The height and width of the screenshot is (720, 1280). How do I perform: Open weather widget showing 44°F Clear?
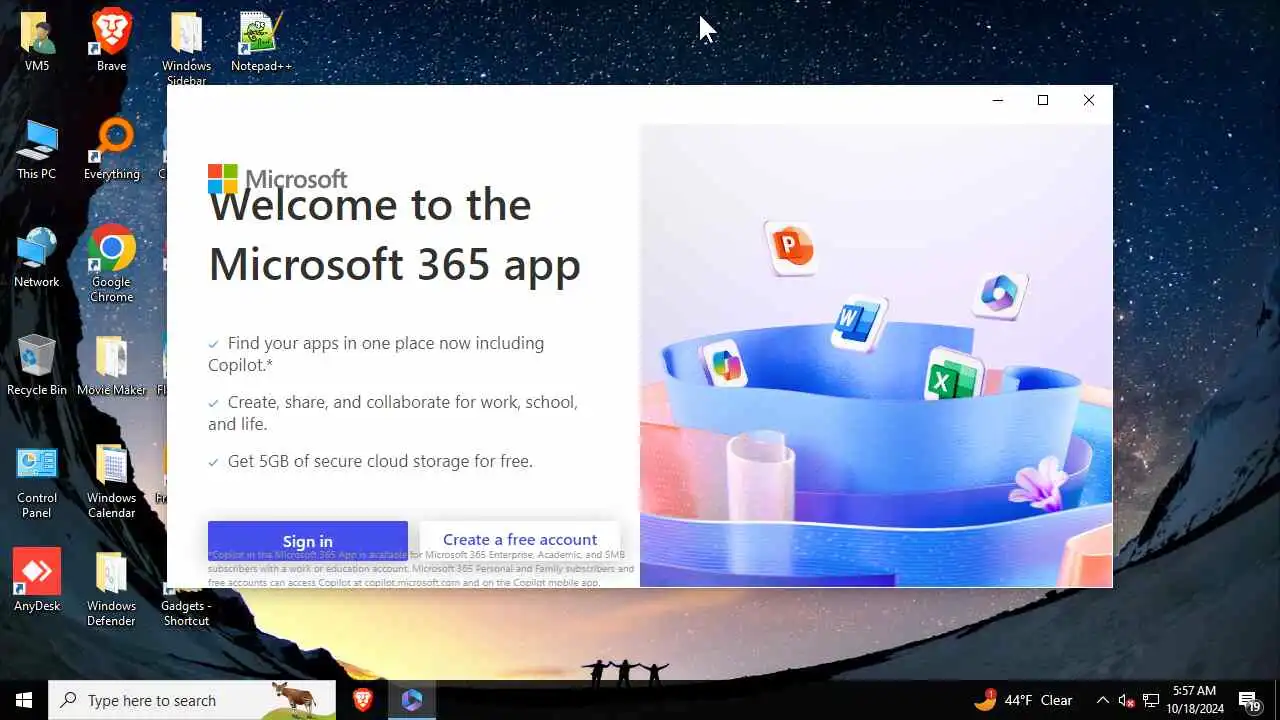coord(1023,700)
